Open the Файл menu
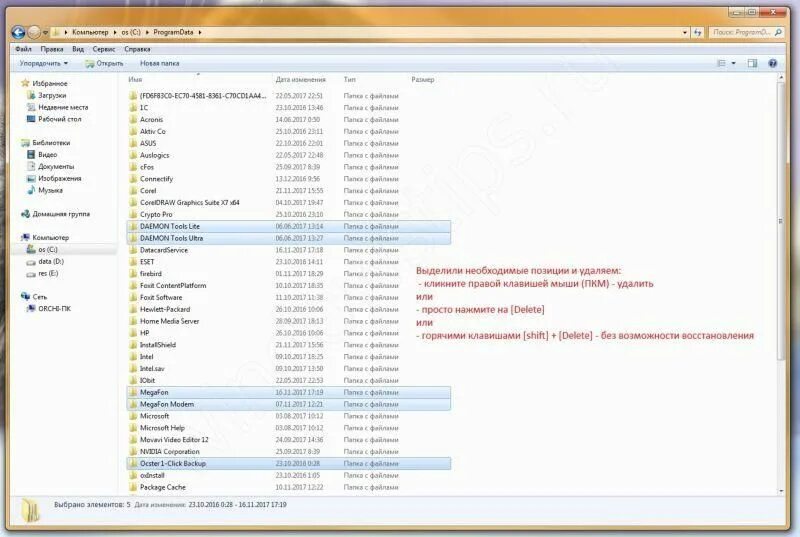The image size is (800, 537). click(x=23, y=49)
